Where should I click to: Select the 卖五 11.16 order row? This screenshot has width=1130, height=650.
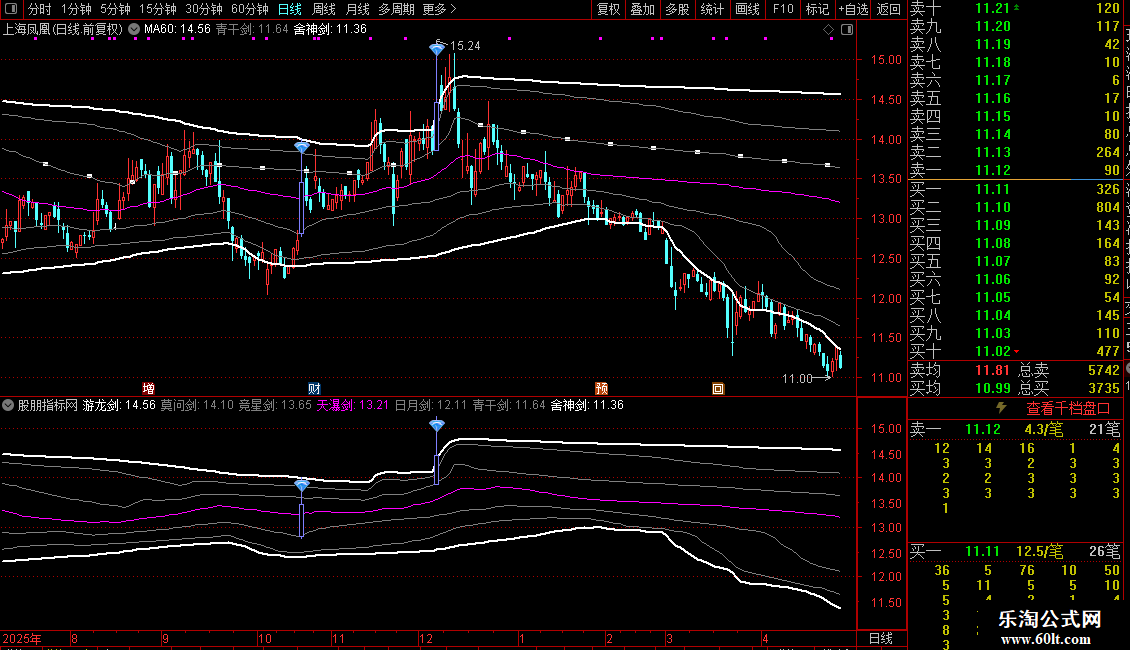[x=1015, y=98]
